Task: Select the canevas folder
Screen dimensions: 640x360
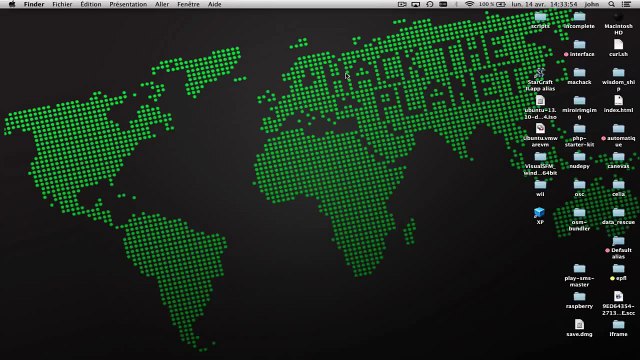Action: coord(618,156)
